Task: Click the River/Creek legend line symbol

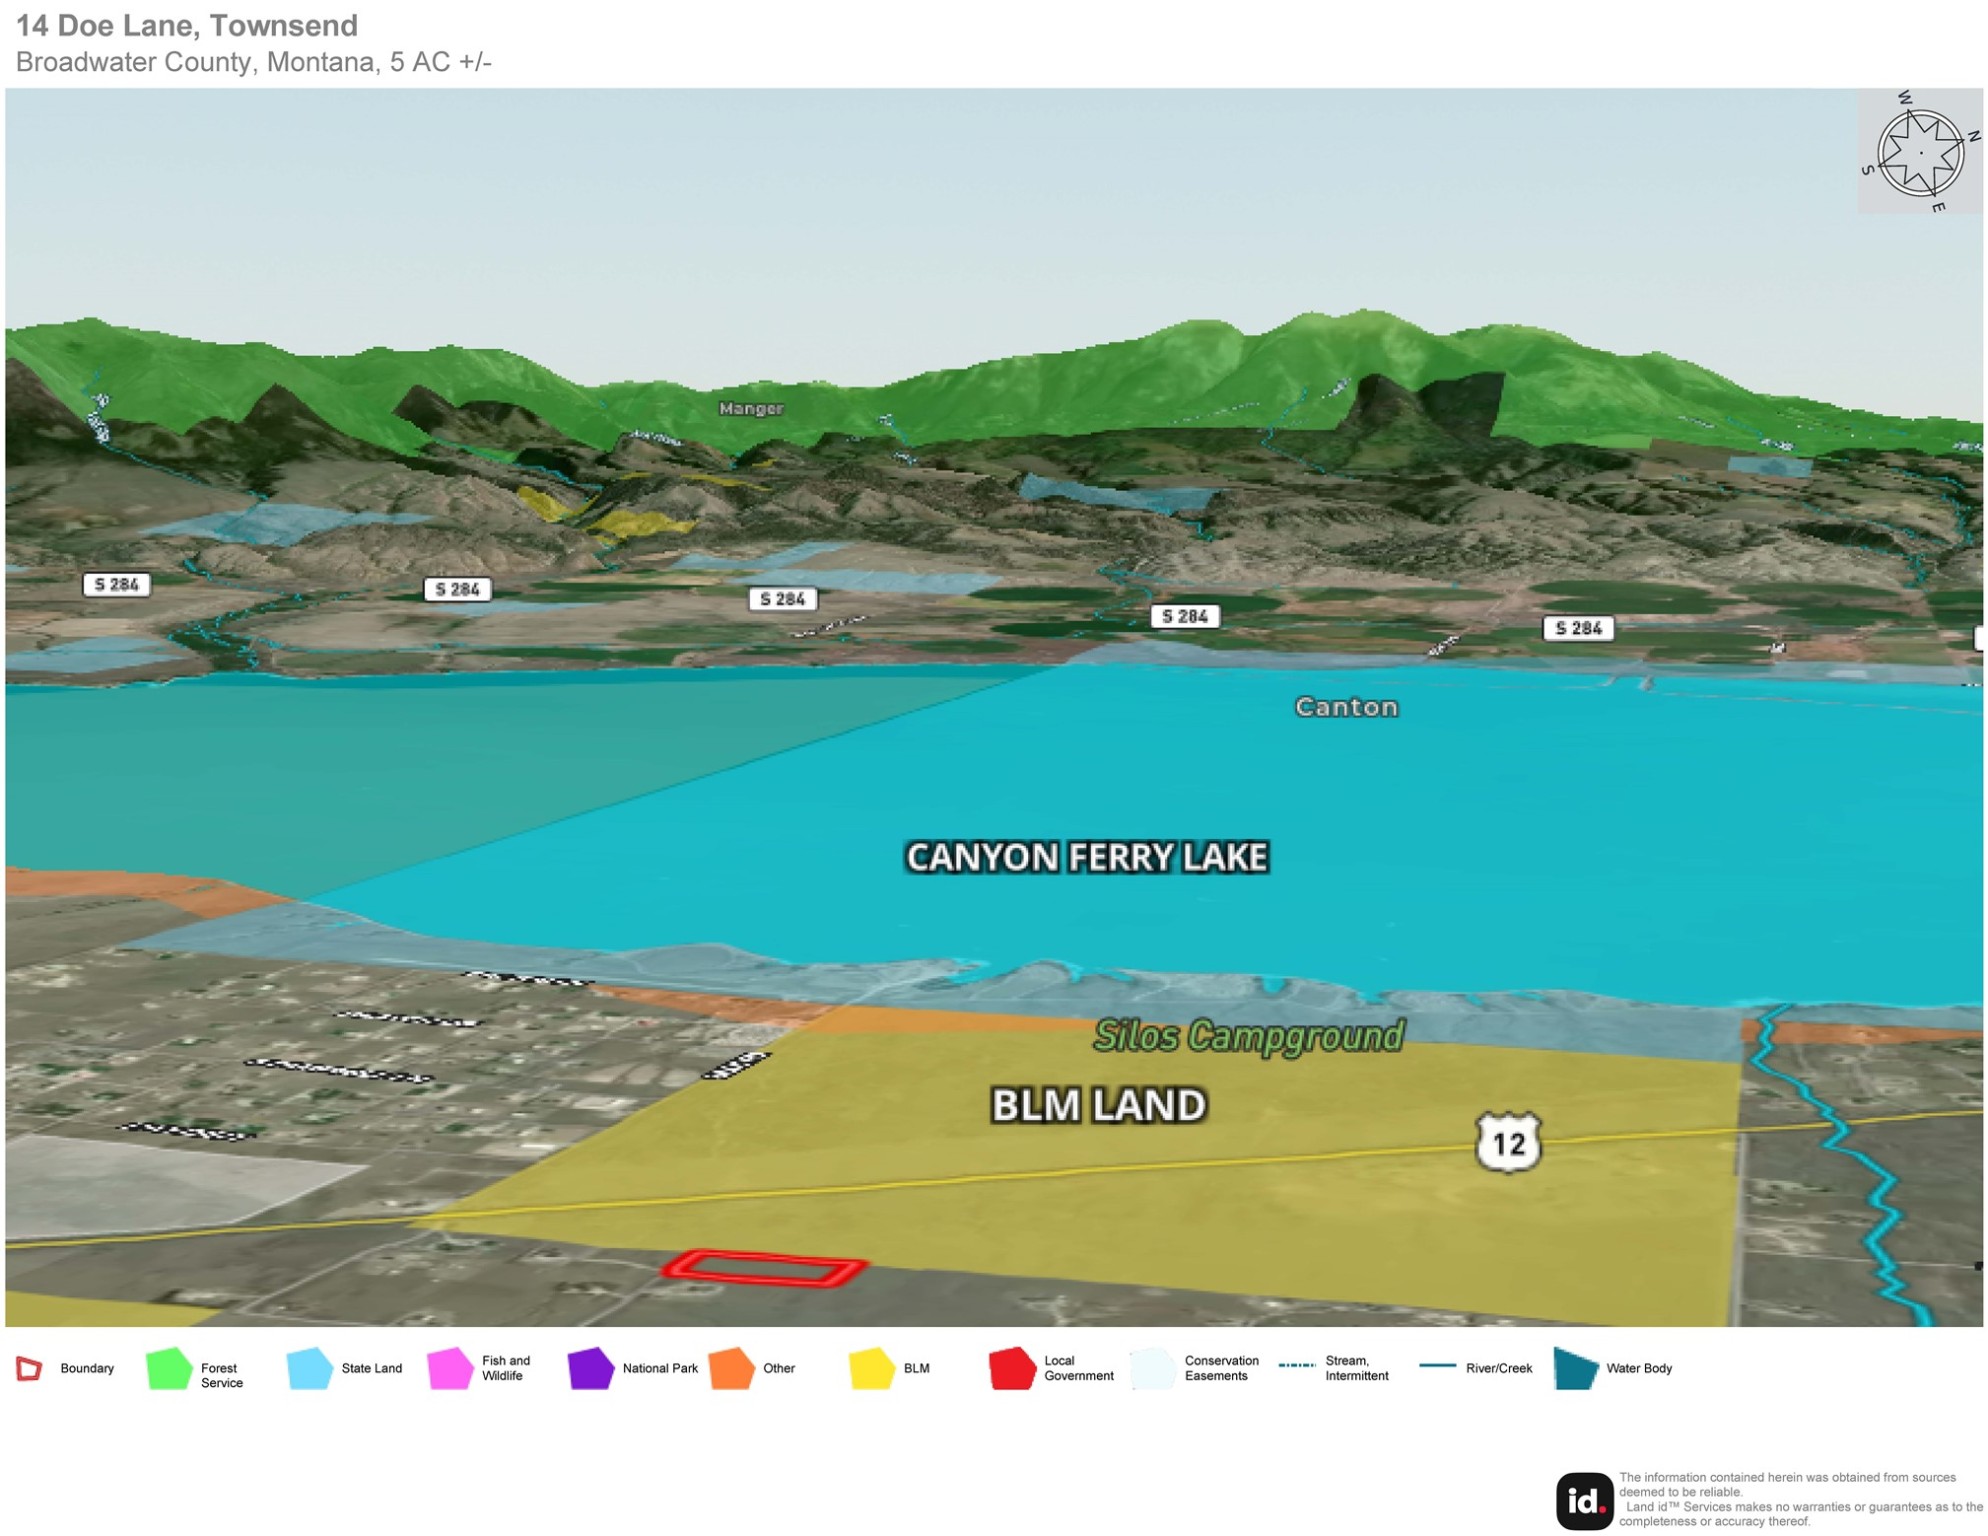Action: tap(1437, 1365)
